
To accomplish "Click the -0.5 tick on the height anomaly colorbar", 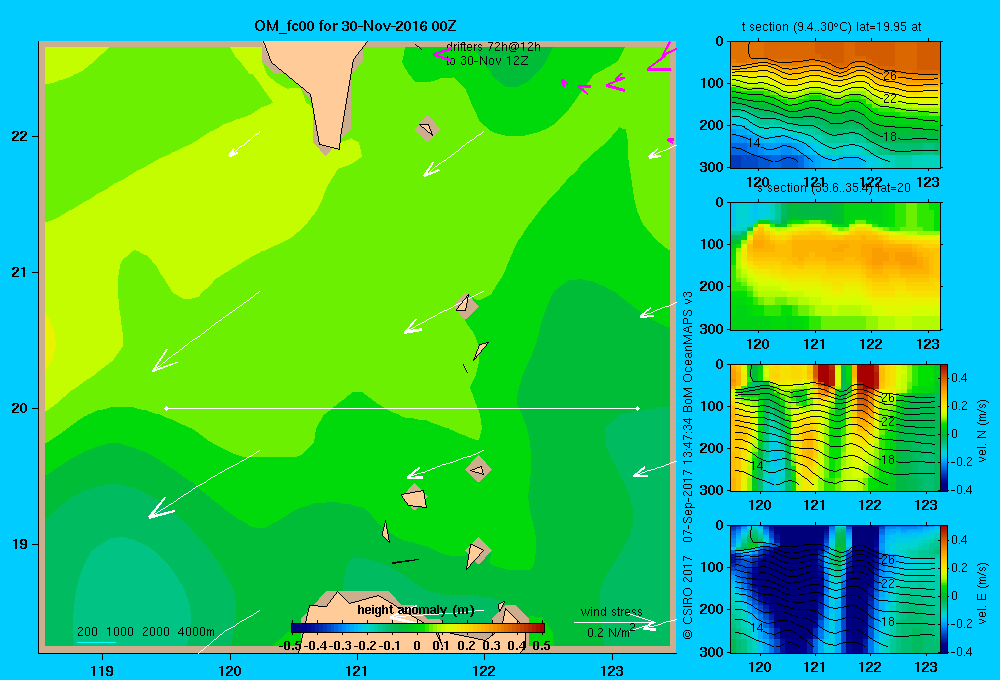I will pyautogui.click(x=290, y=646).
